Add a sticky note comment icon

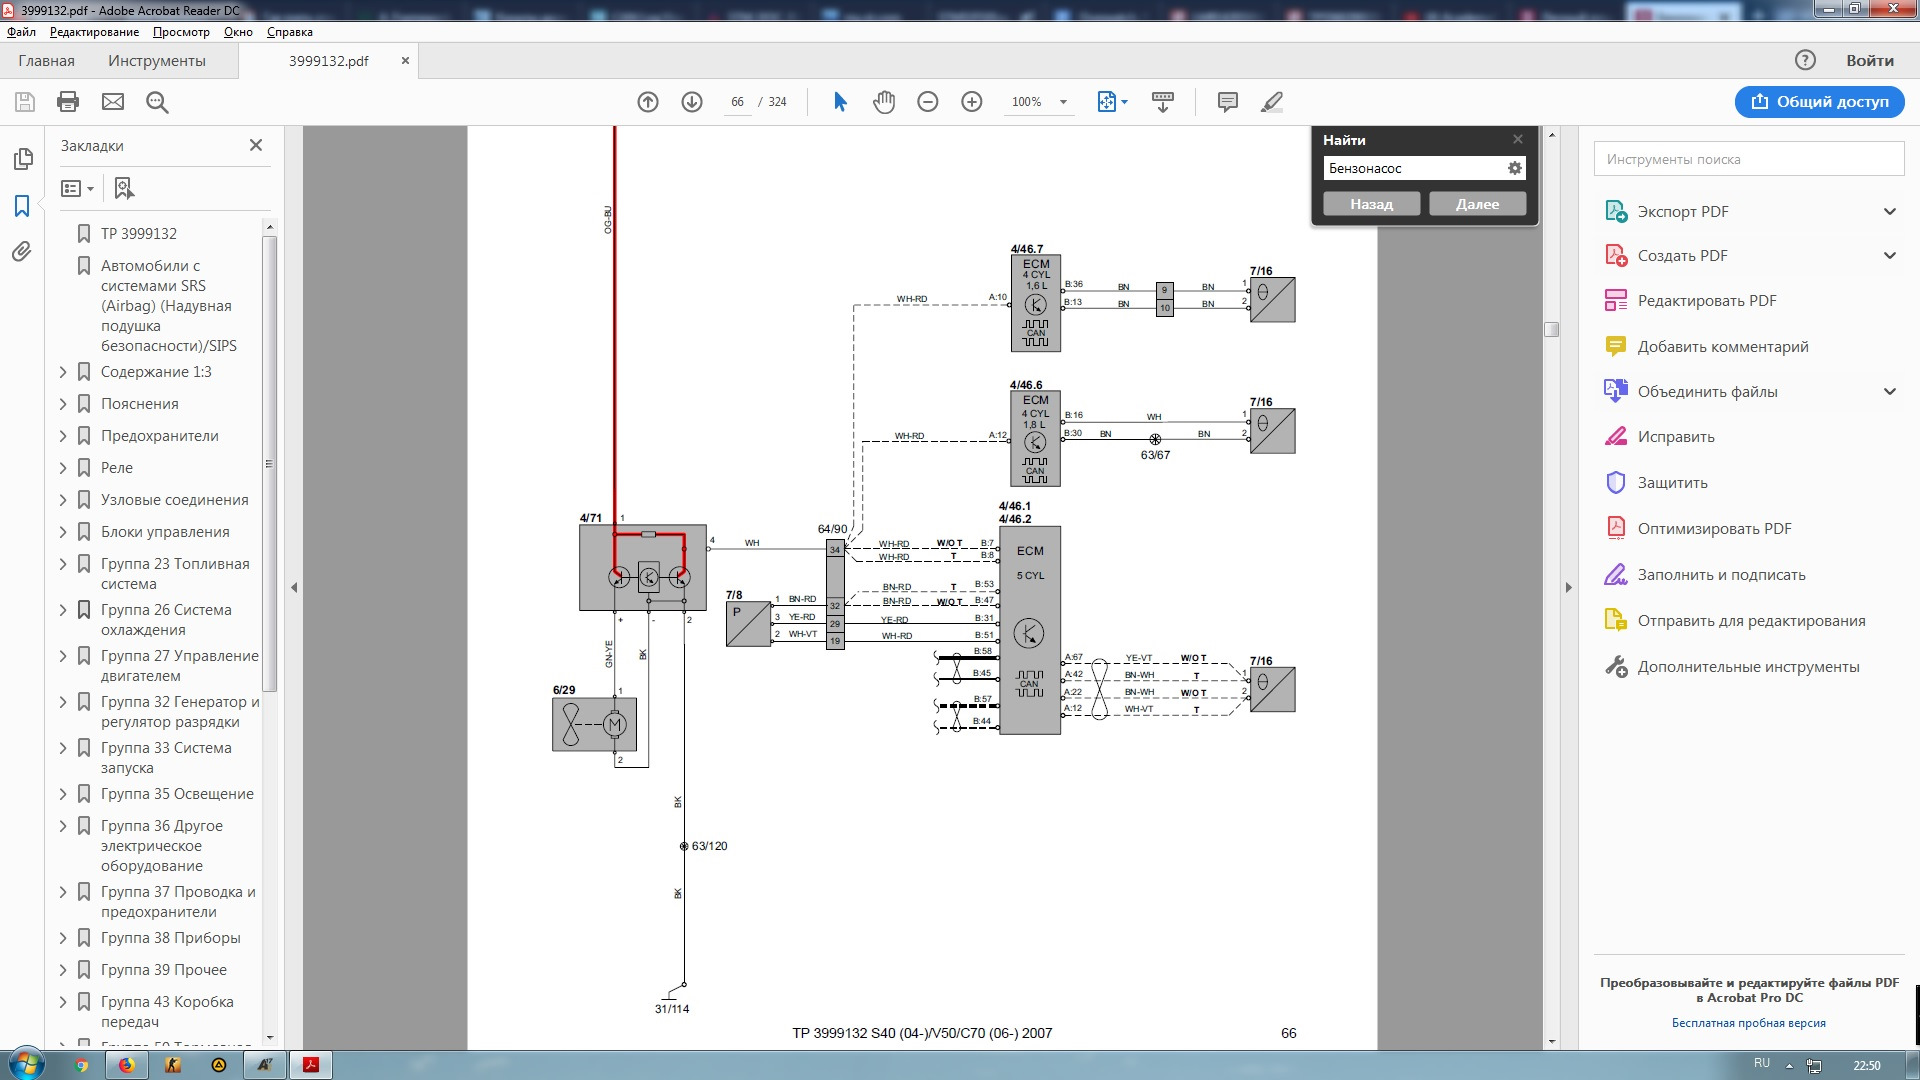[1228, 102]
